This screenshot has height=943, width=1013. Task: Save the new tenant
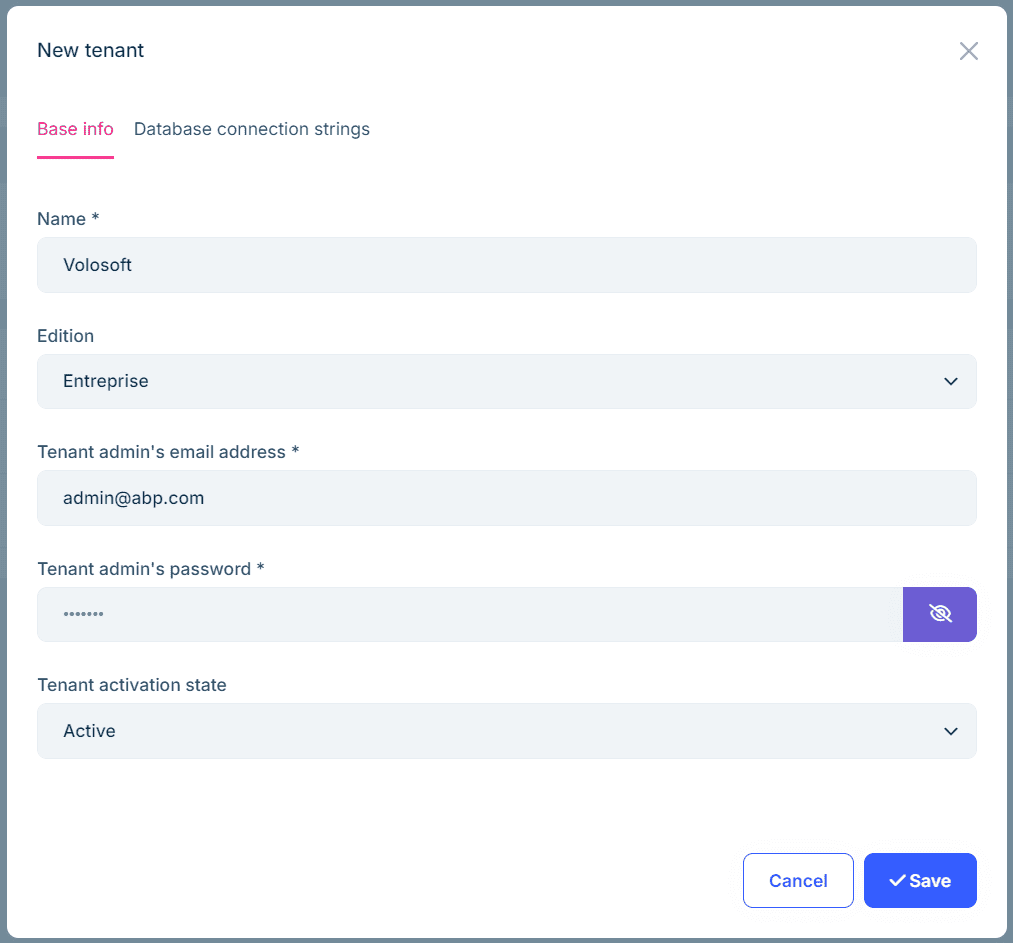click(920, 880)
